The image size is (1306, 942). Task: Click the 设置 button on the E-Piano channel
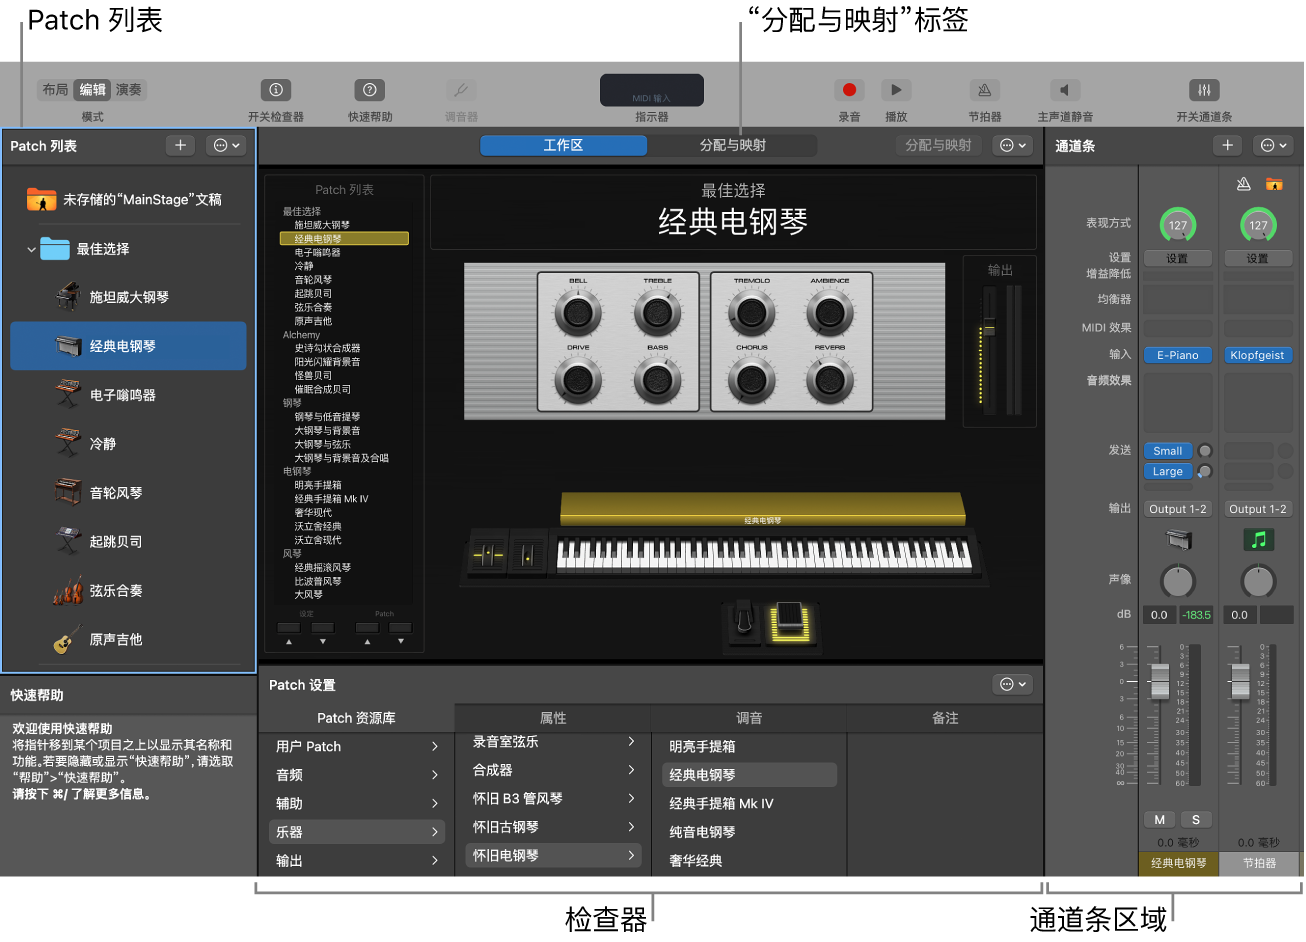click(1177, 257)
